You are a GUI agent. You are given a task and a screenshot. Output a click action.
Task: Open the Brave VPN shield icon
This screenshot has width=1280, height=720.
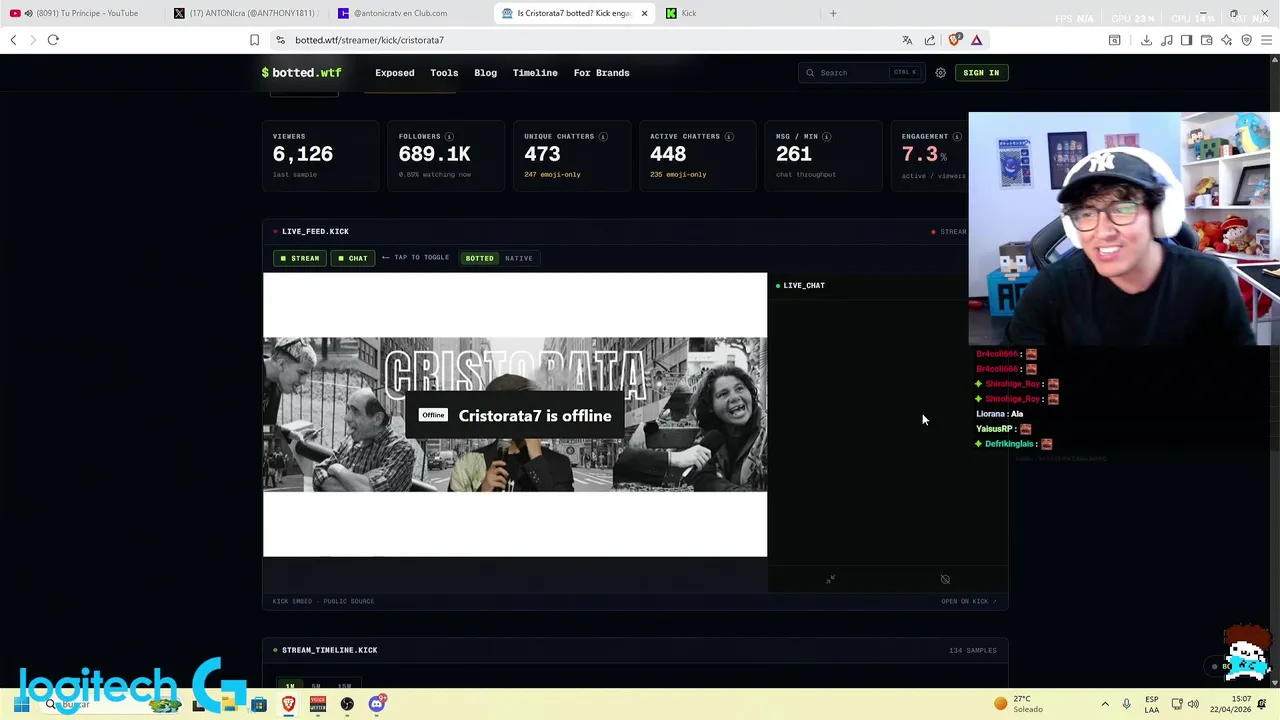point(1246,40)
